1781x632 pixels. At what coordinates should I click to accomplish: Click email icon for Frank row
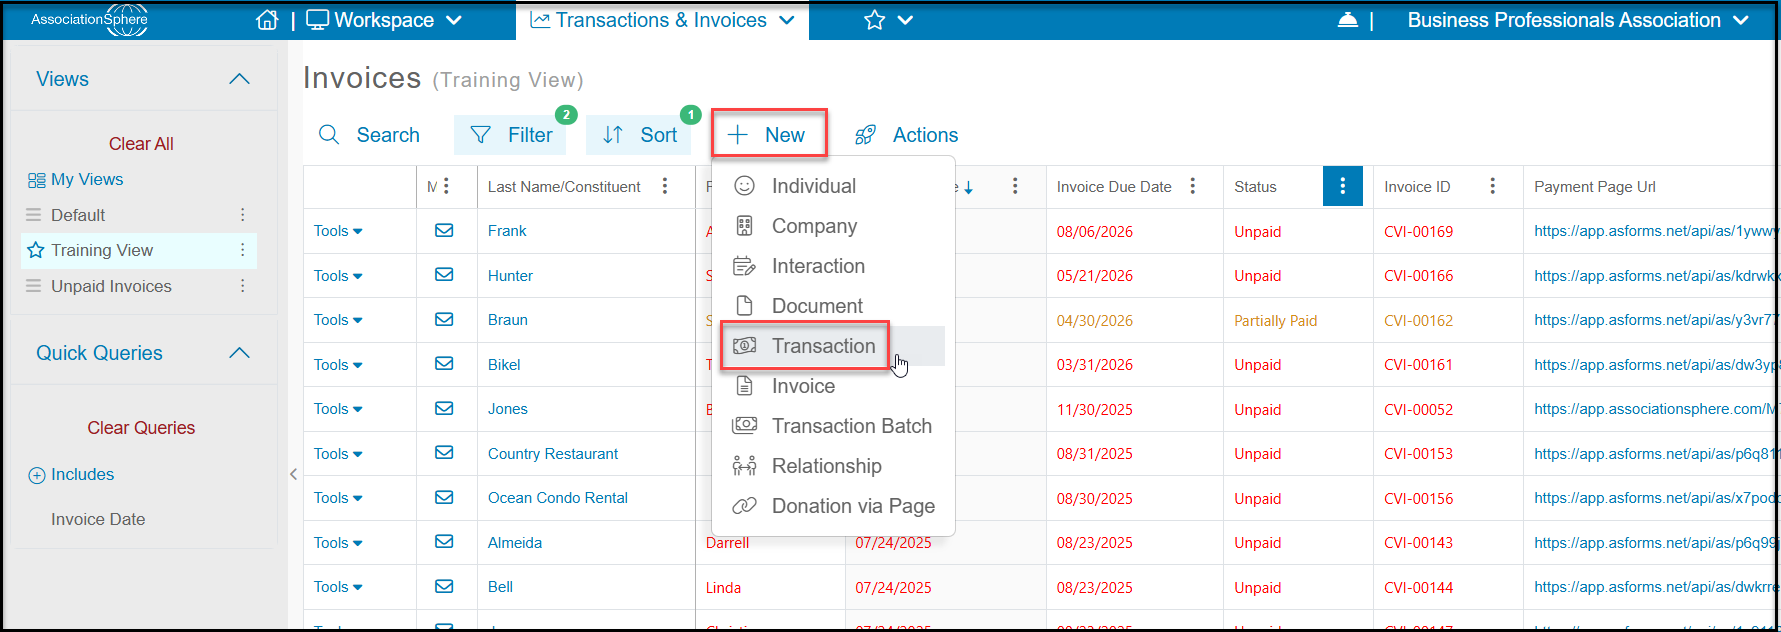pyautogui.click(x=444, y=230)
